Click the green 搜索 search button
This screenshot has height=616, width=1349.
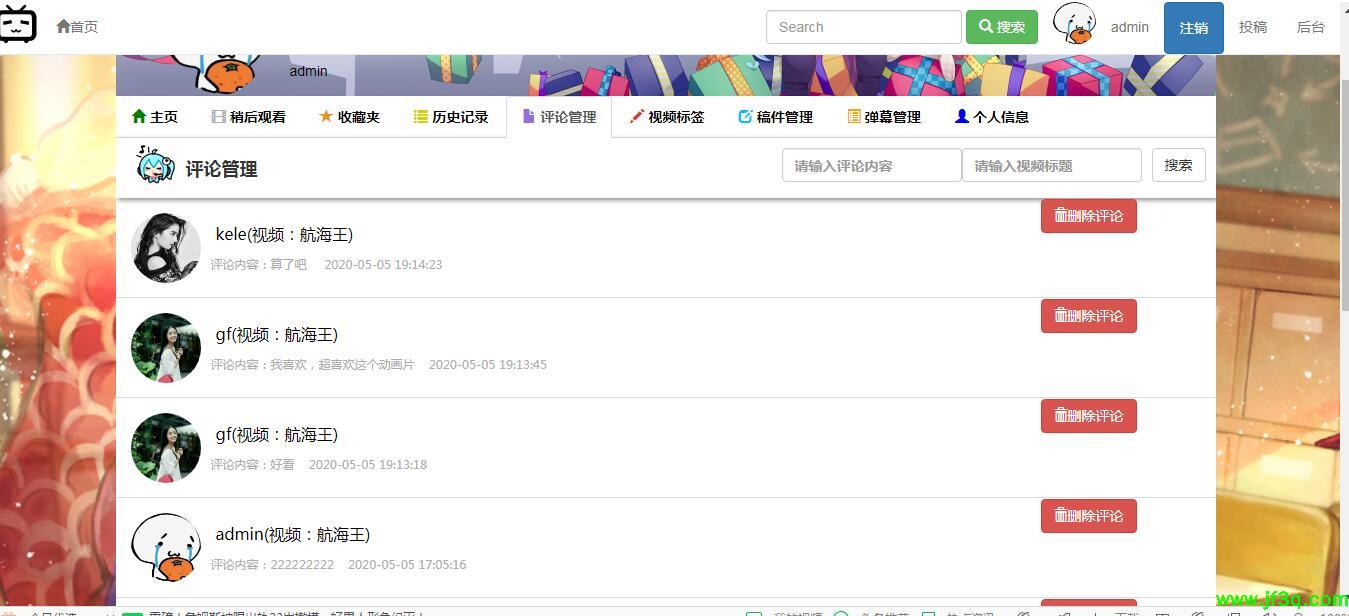(1001, 27)
